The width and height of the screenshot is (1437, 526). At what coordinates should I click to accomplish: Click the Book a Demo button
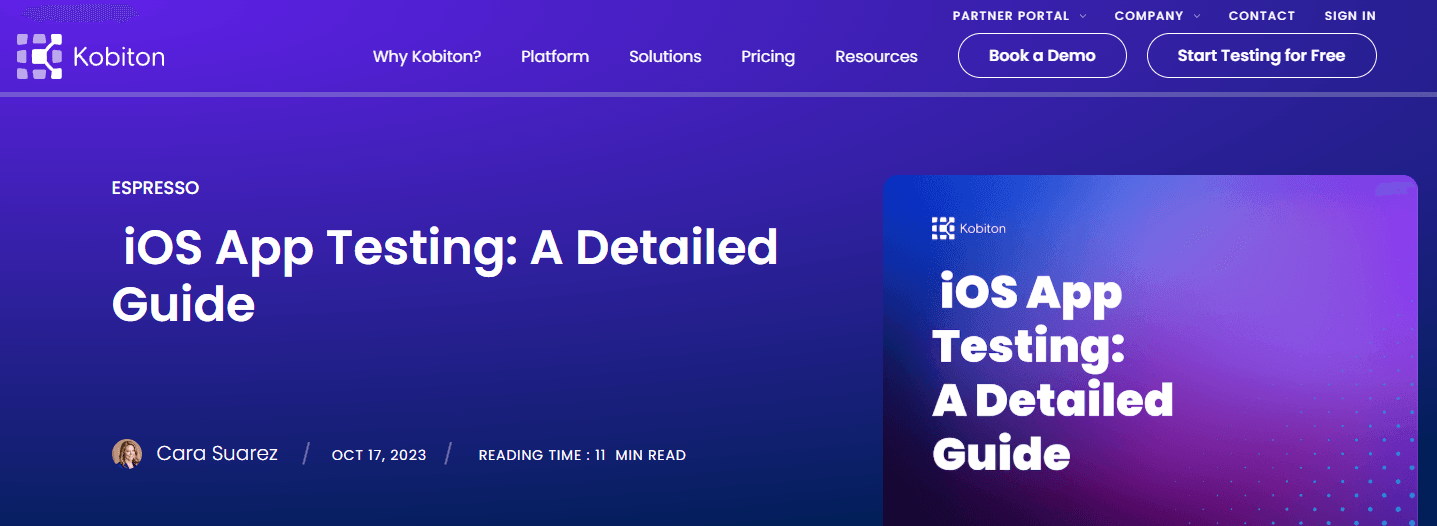(1042, 56)
